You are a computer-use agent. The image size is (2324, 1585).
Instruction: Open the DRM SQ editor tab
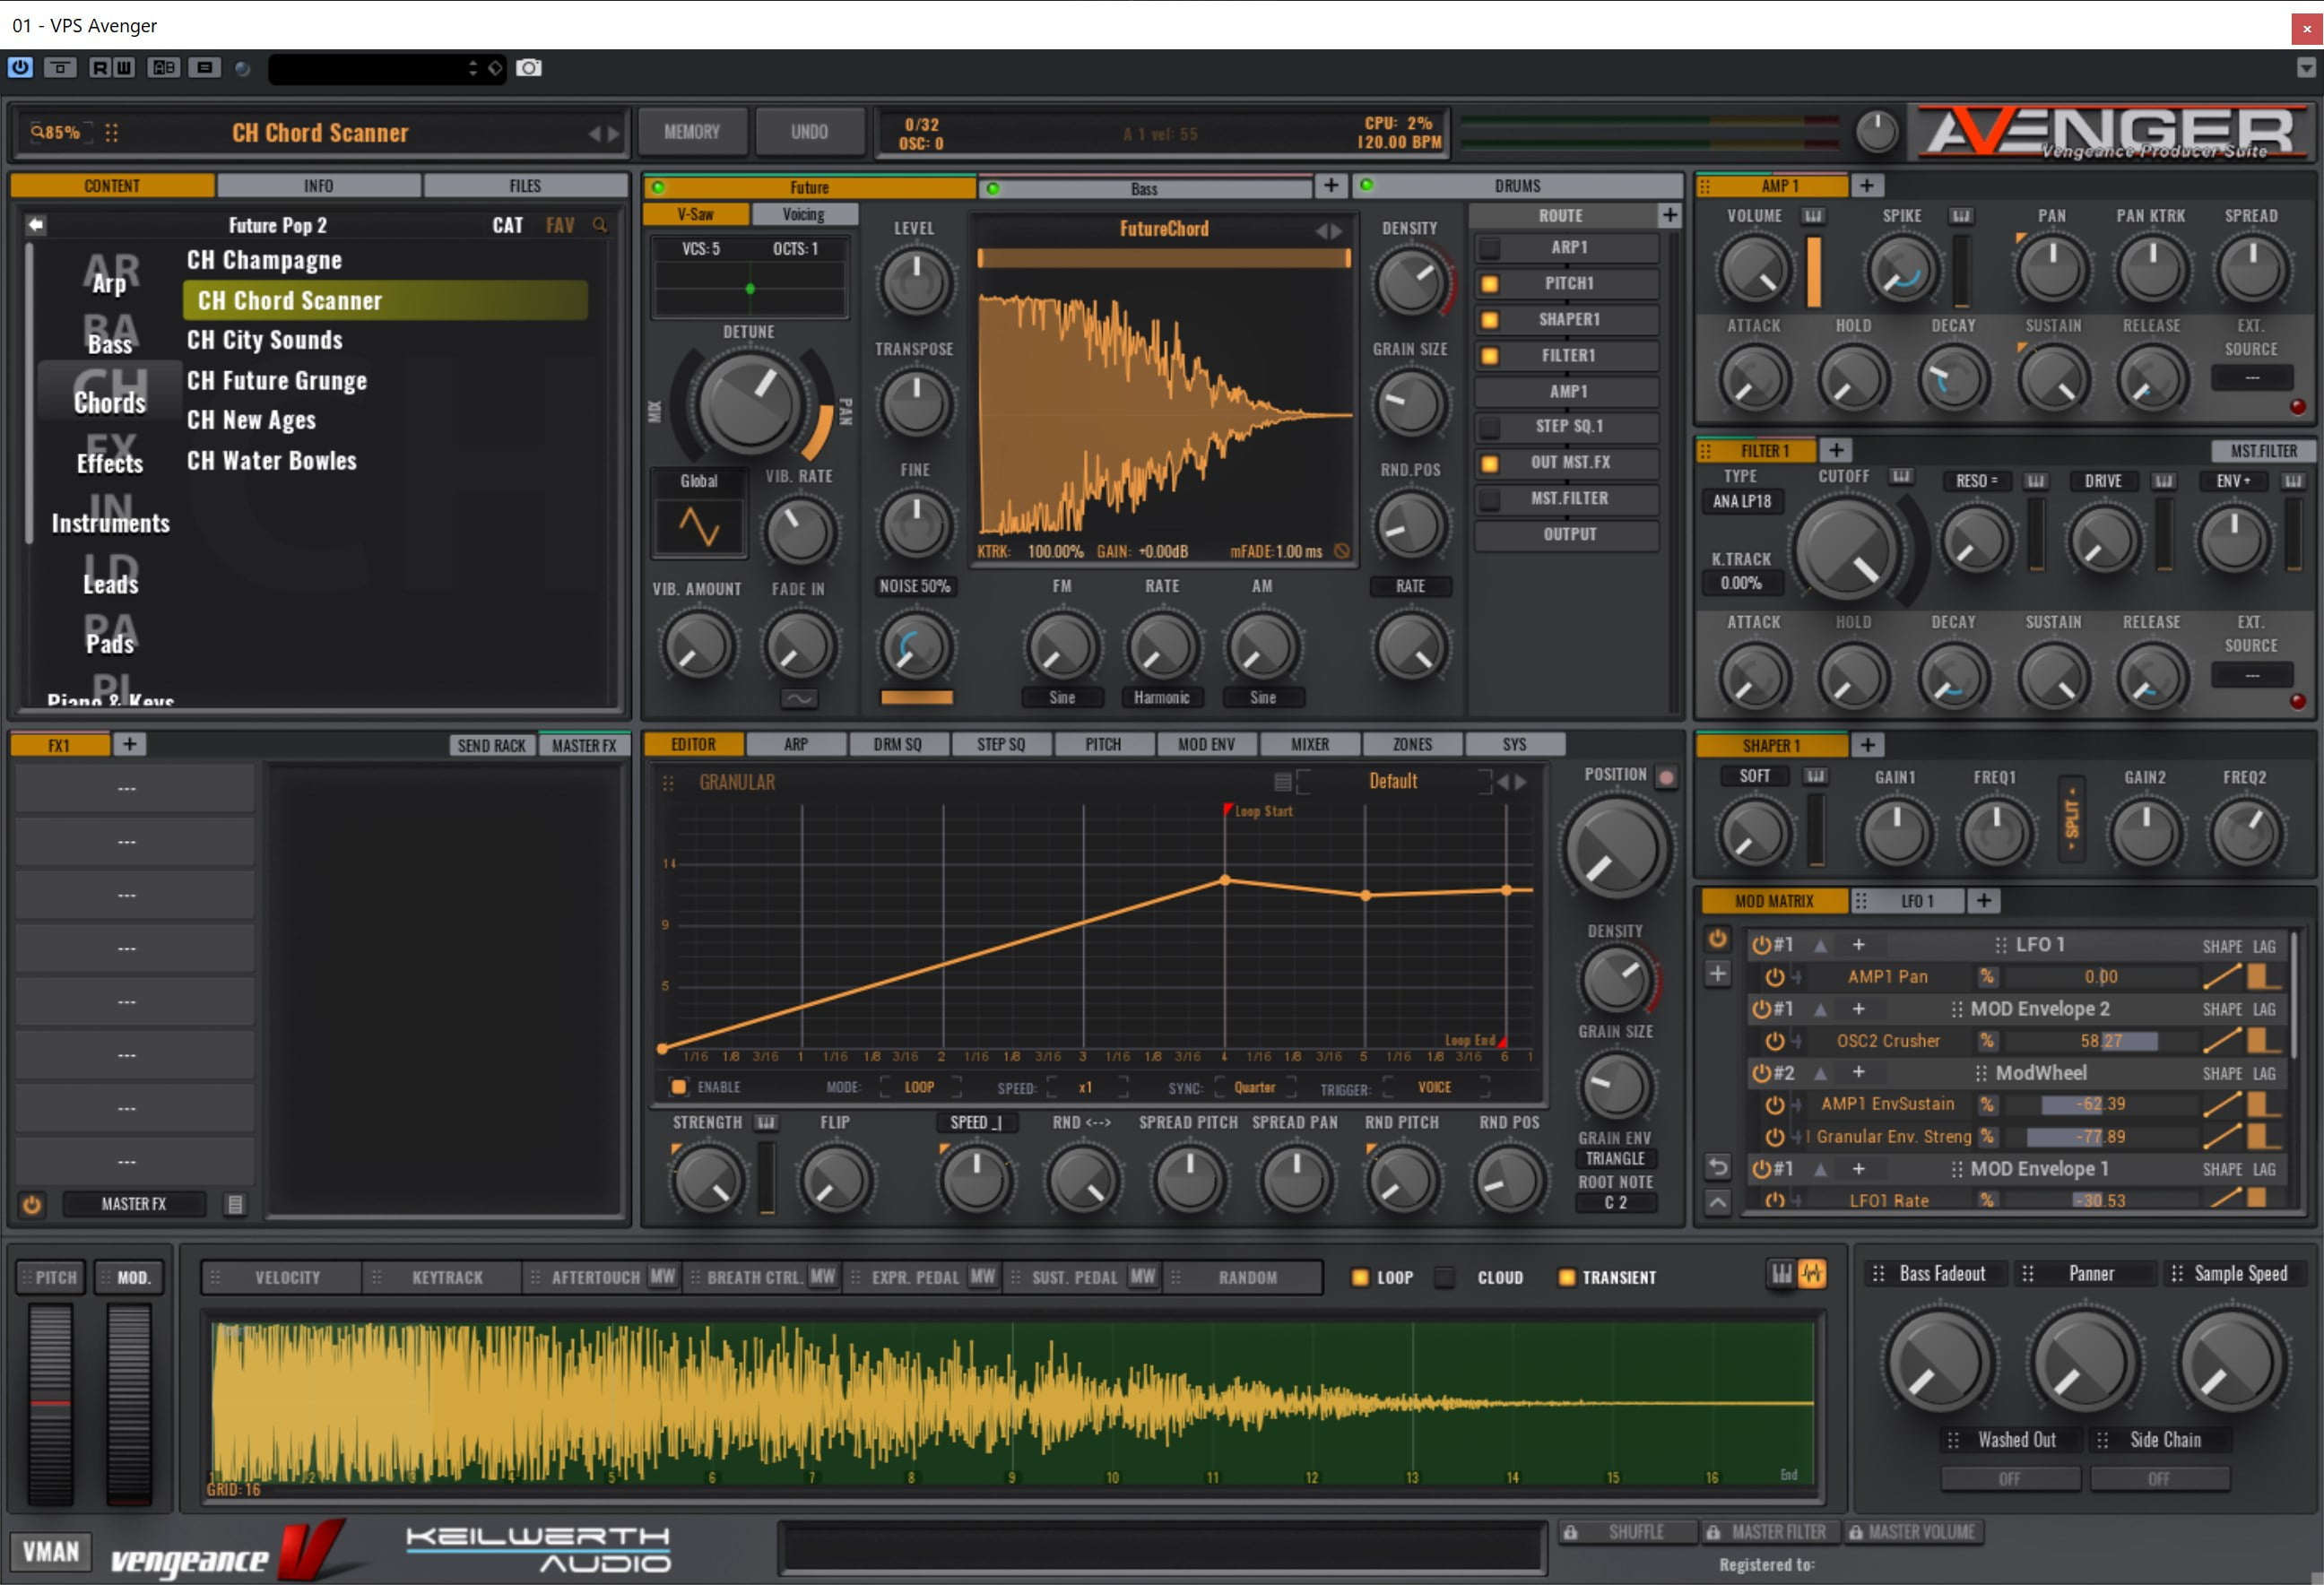(x=897, y=745)
